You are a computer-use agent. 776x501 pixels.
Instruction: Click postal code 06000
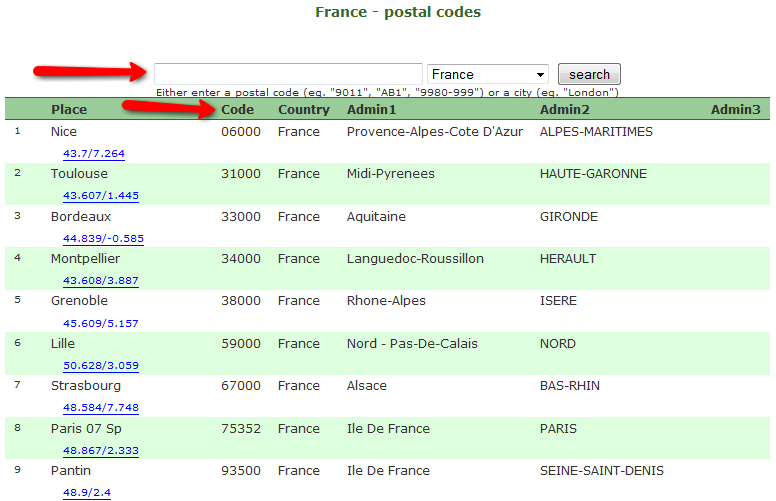[241, 132]
